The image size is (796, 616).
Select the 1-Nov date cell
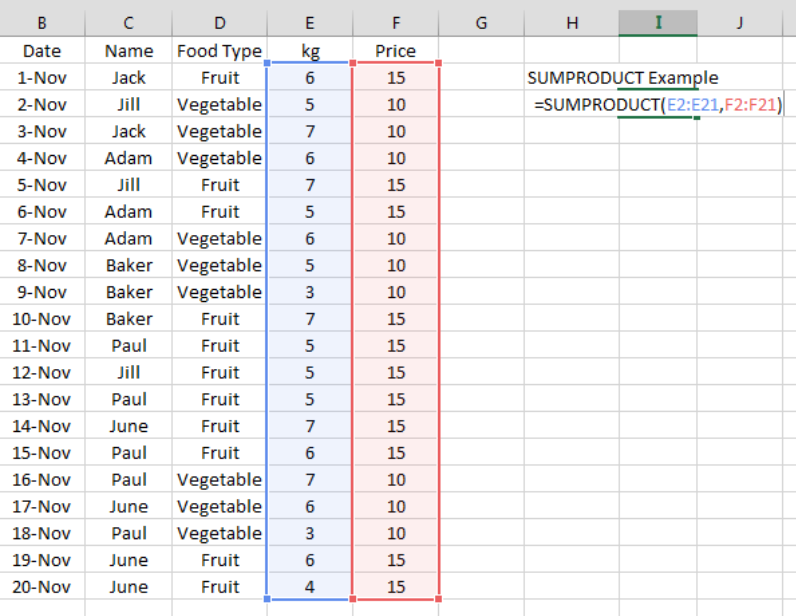41,78
